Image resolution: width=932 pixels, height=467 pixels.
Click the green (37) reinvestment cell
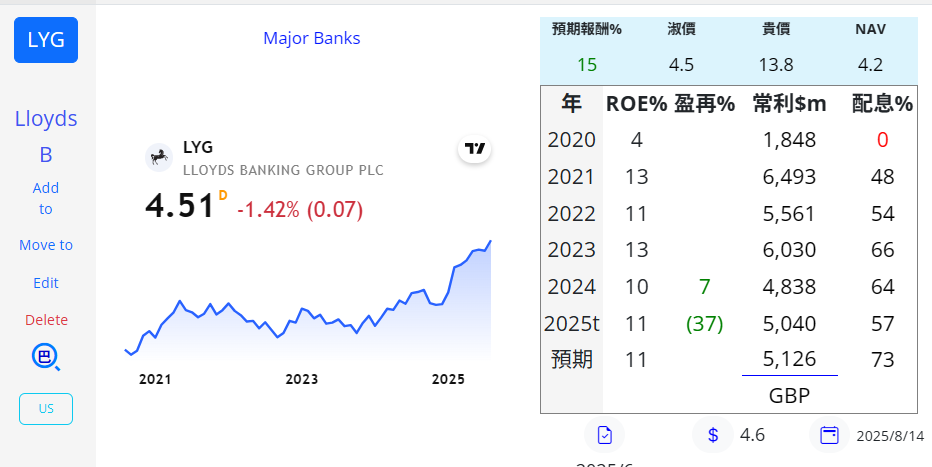click(704, 324)
